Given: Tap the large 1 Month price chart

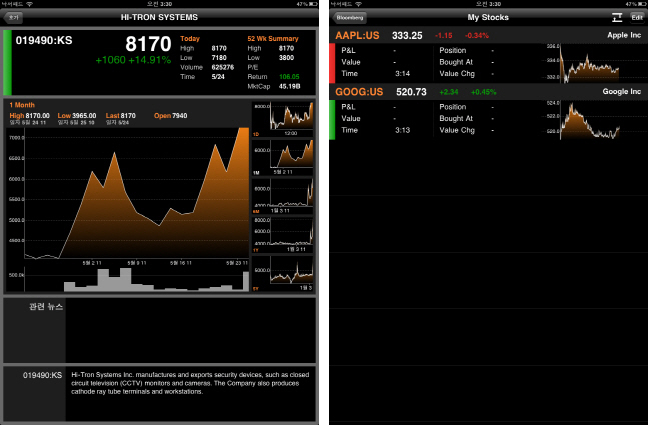Looking at the screenshot, I should (136, 193).
